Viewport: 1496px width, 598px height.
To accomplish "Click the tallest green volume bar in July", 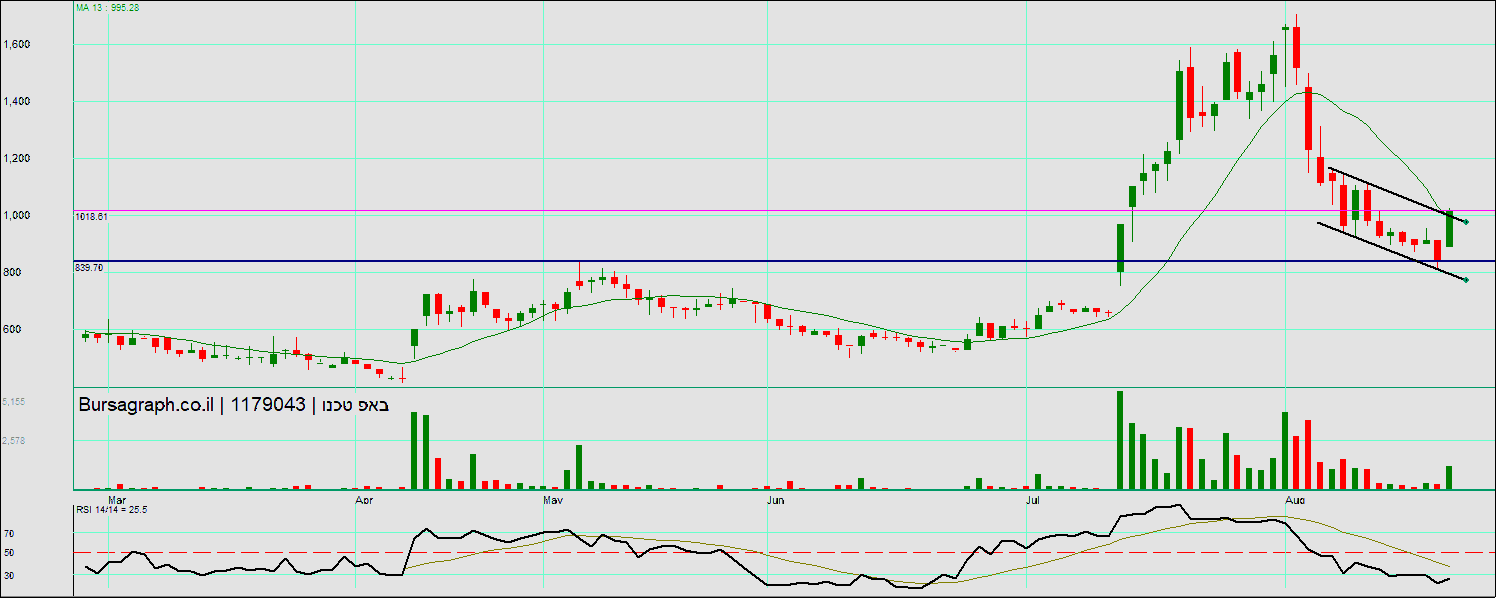I will tap(1120, 440).
